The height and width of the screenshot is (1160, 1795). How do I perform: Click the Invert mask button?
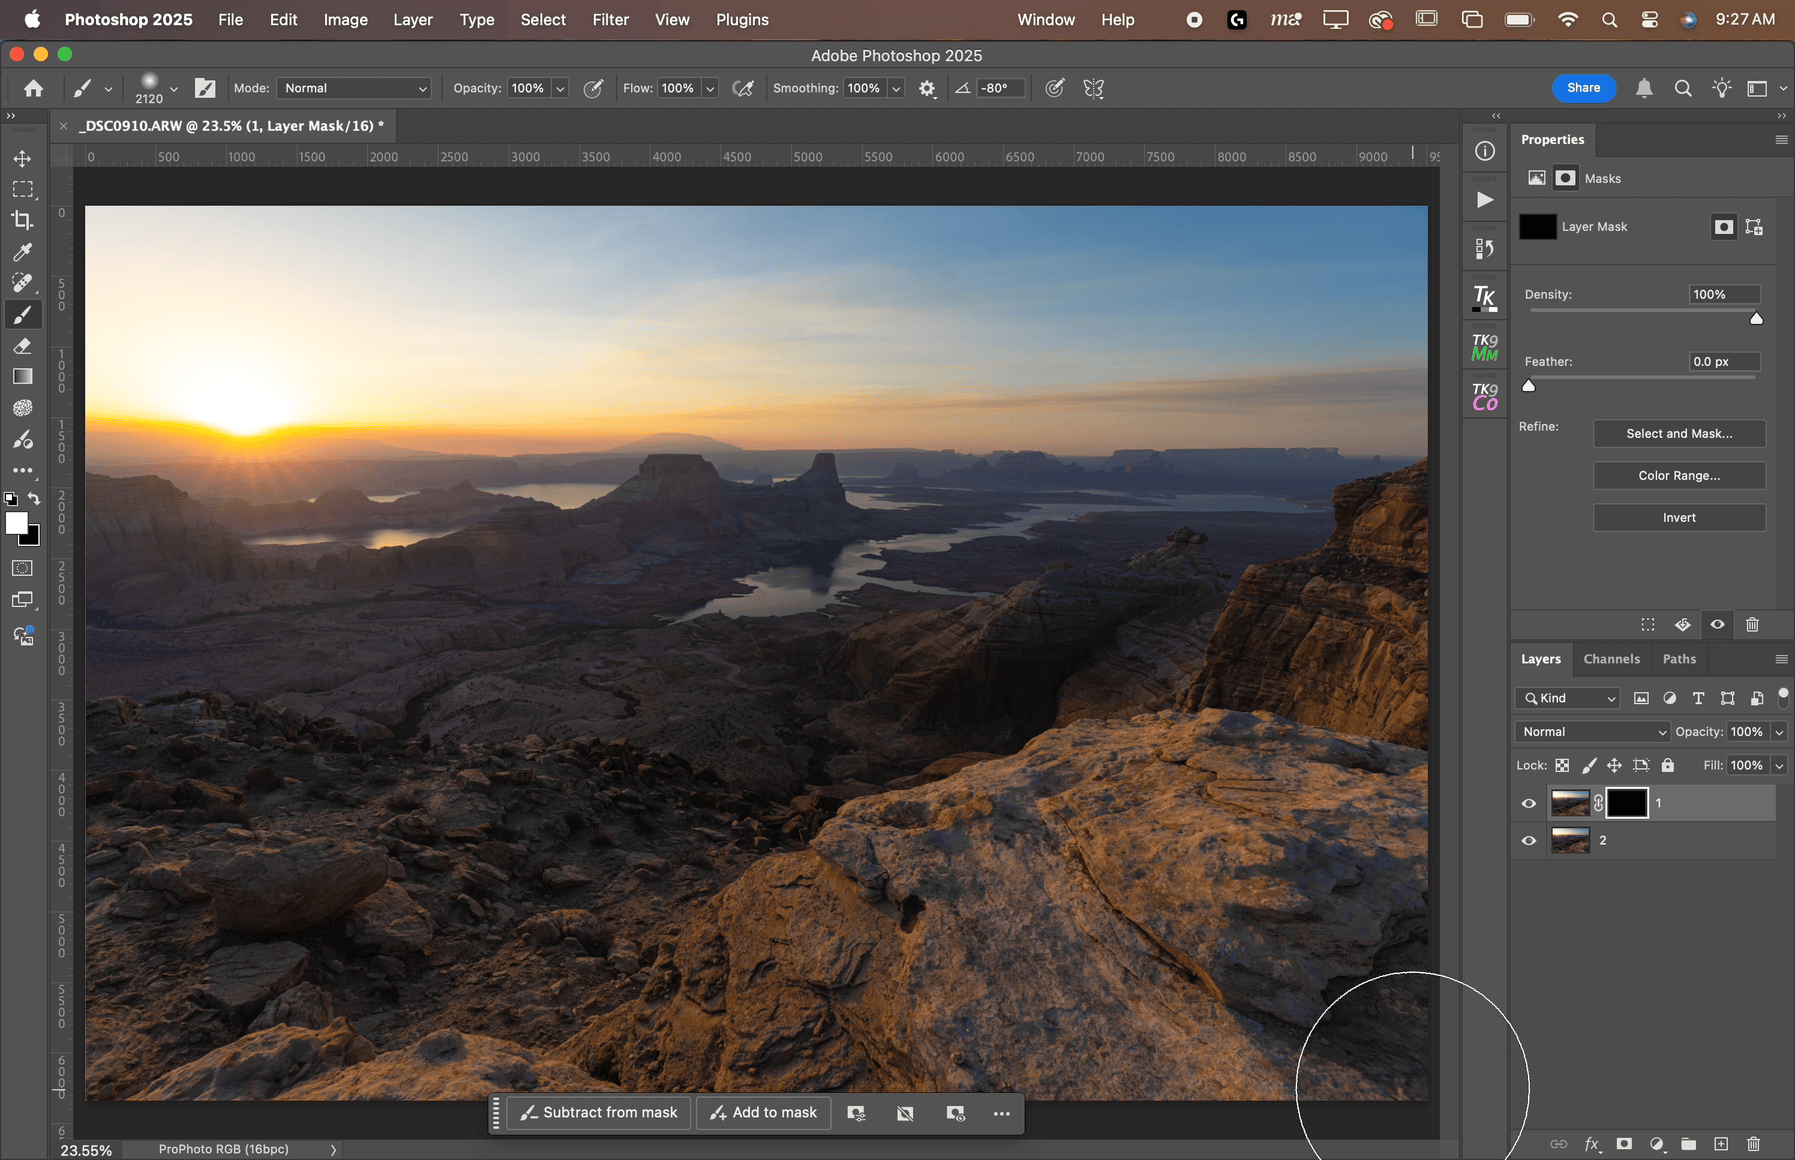tap(1679, 518)
